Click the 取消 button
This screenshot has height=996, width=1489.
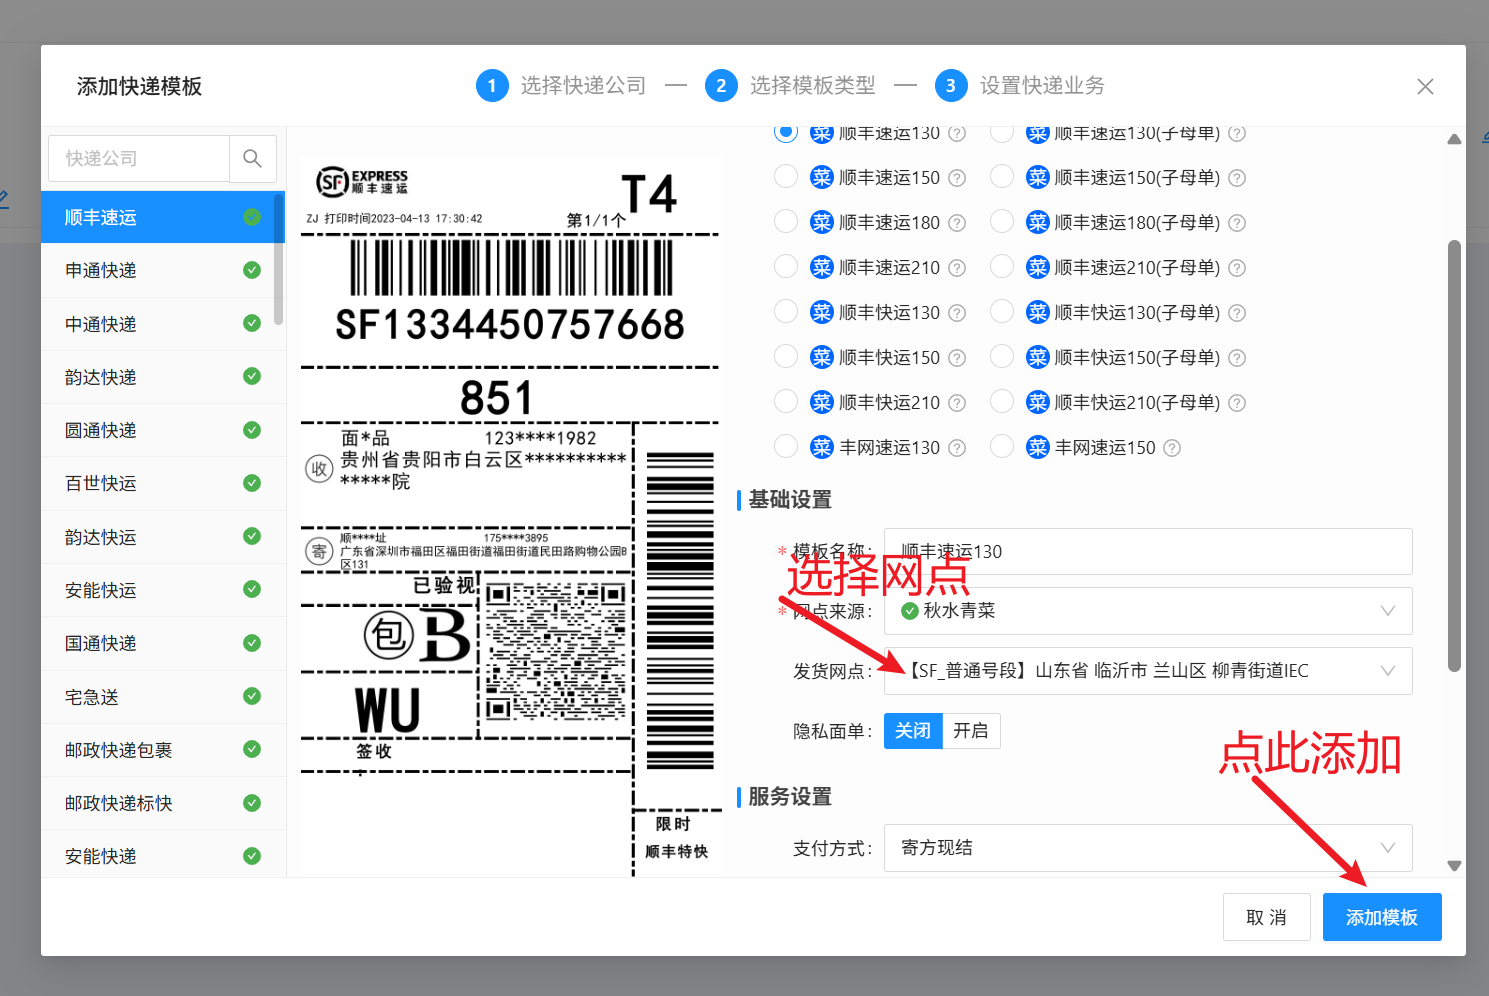1267,917
